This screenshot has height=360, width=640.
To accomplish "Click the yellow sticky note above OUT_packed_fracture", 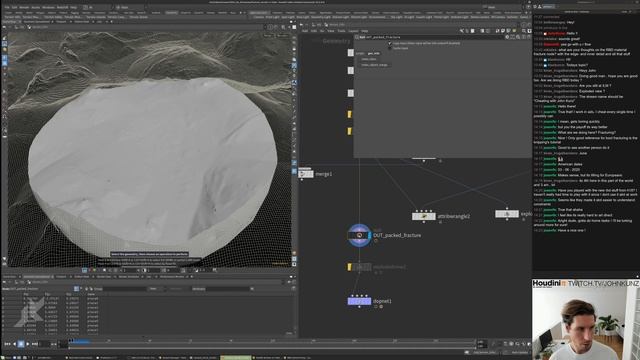I will 349,131.
